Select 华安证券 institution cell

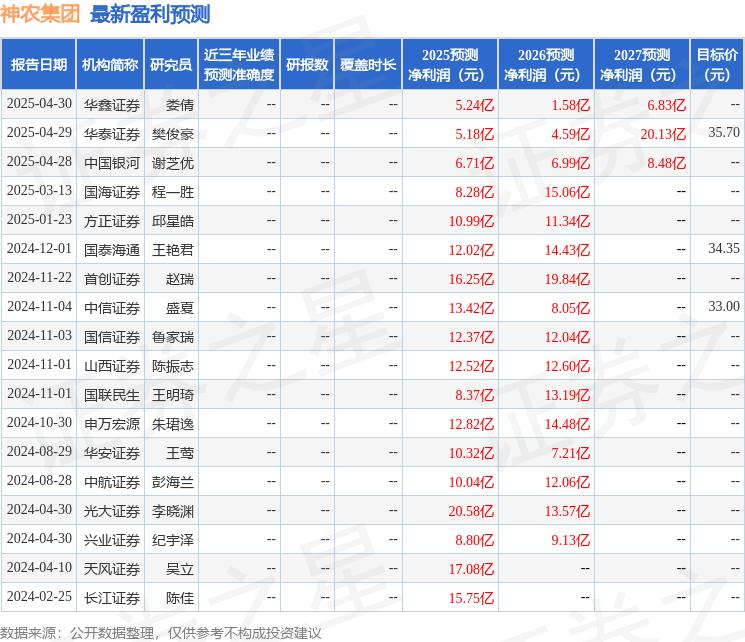tap(112, 453)
